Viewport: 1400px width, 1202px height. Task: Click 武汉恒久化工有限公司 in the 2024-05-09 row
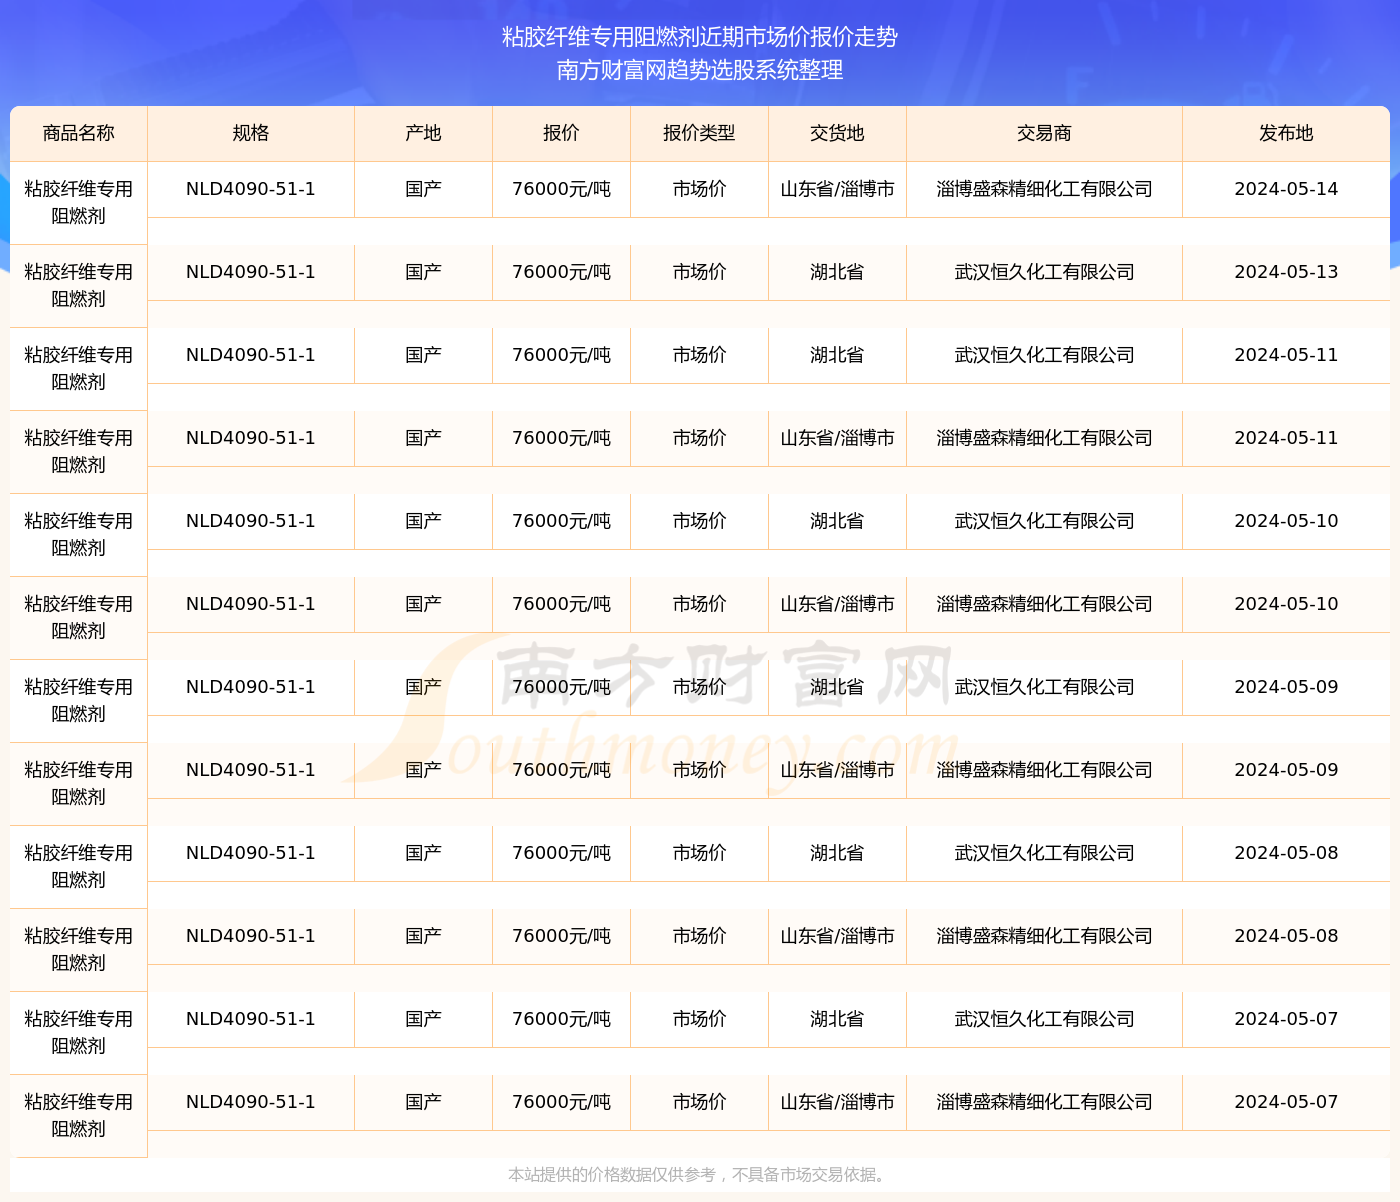1045,687
